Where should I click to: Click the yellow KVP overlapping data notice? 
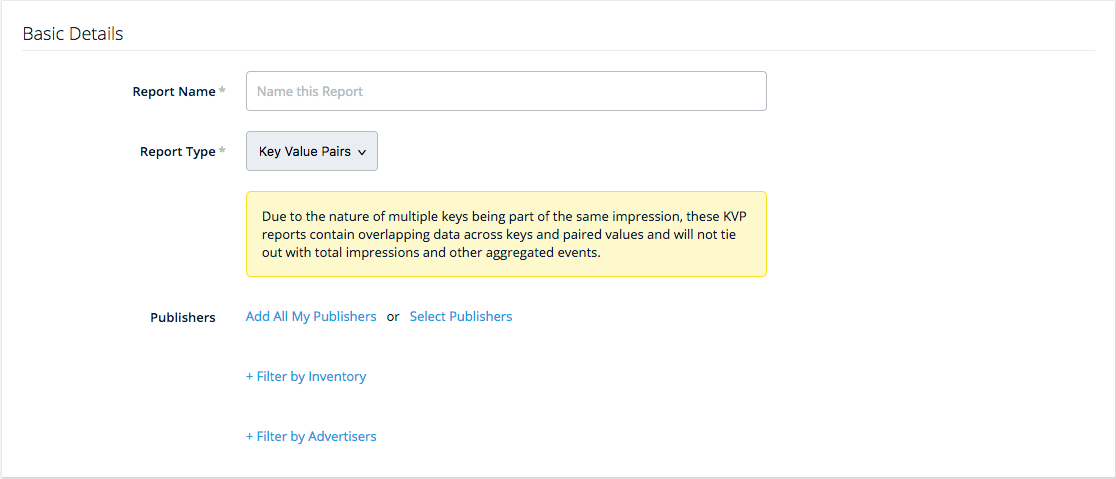coord(506,234)
